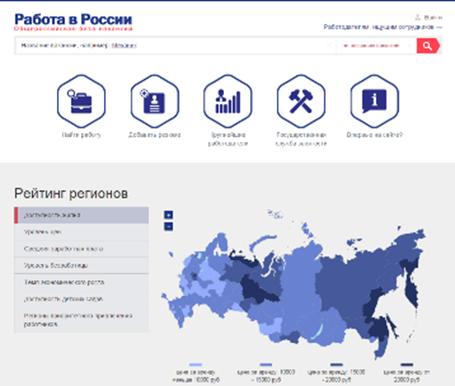Click the text label under the ID card icon
This screenshot has height=386, width=455.
point(155,135)
